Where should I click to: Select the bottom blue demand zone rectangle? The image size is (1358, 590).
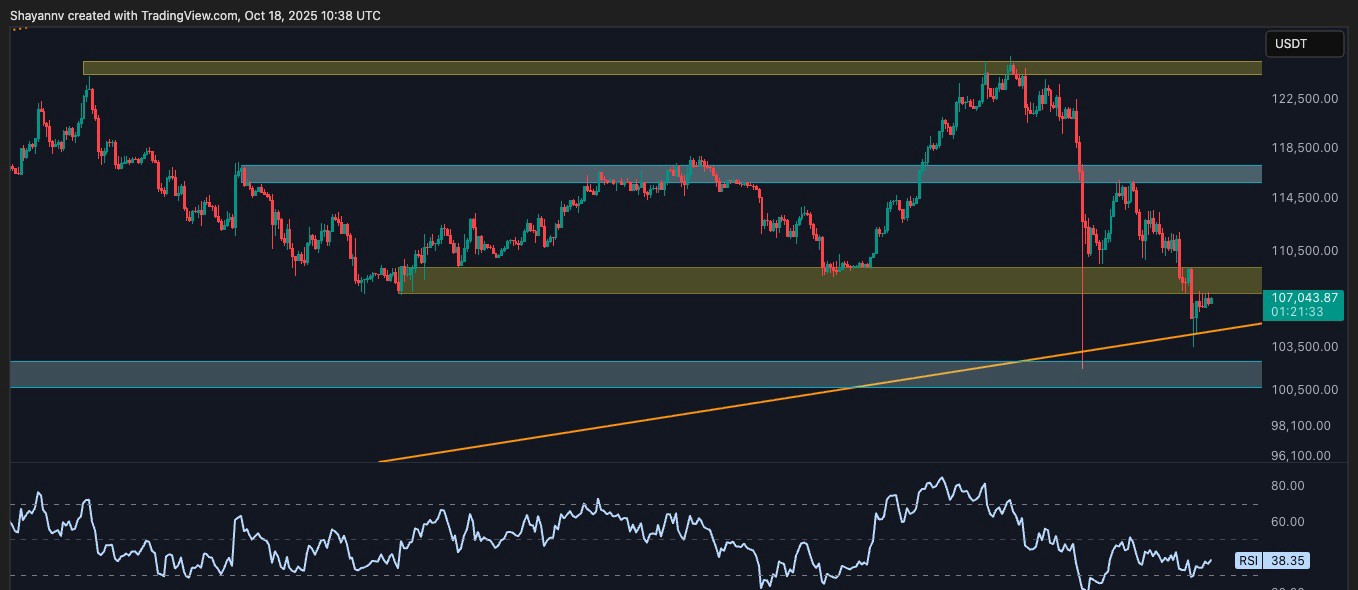[636, 374]
